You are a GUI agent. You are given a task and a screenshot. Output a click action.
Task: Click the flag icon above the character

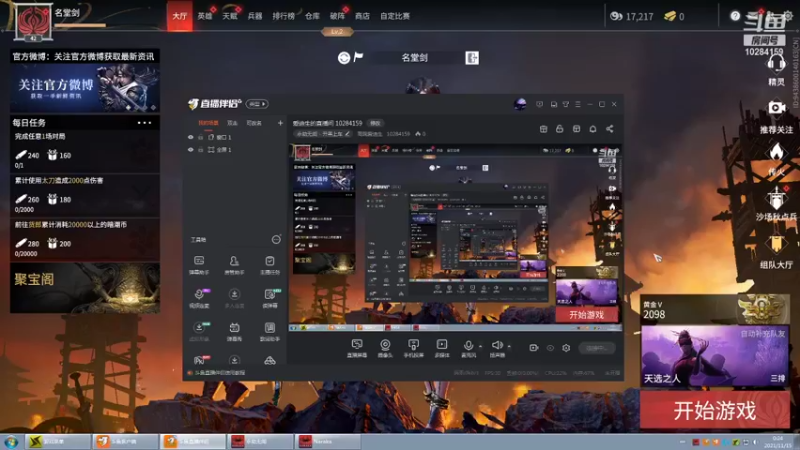click(x=358, y=57)
